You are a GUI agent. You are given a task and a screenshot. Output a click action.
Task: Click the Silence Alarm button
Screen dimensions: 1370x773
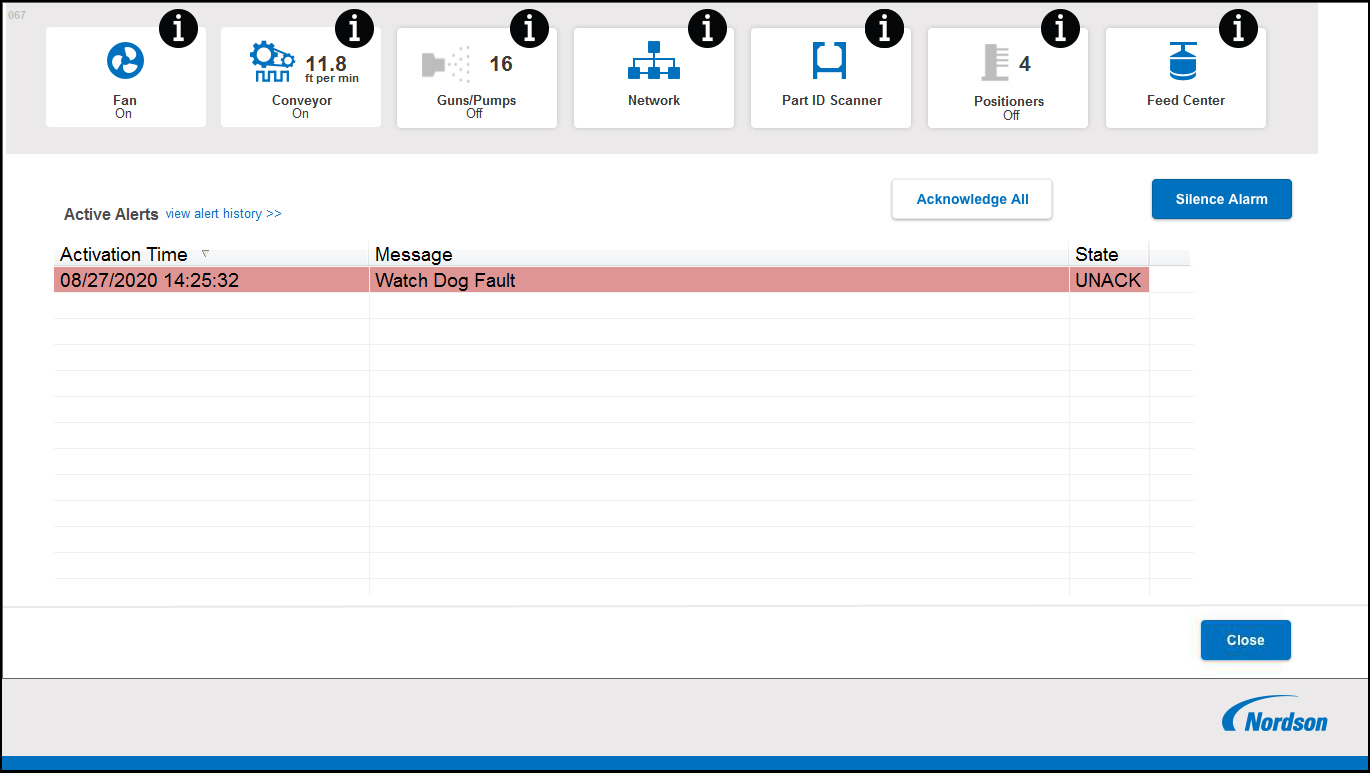1221,199
